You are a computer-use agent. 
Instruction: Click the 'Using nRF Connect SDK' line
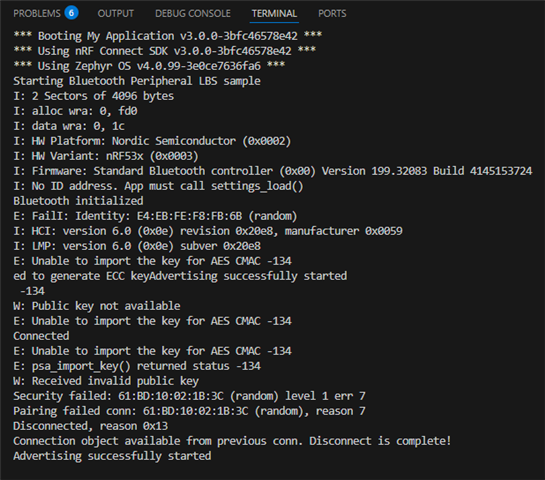coord(164,51)
